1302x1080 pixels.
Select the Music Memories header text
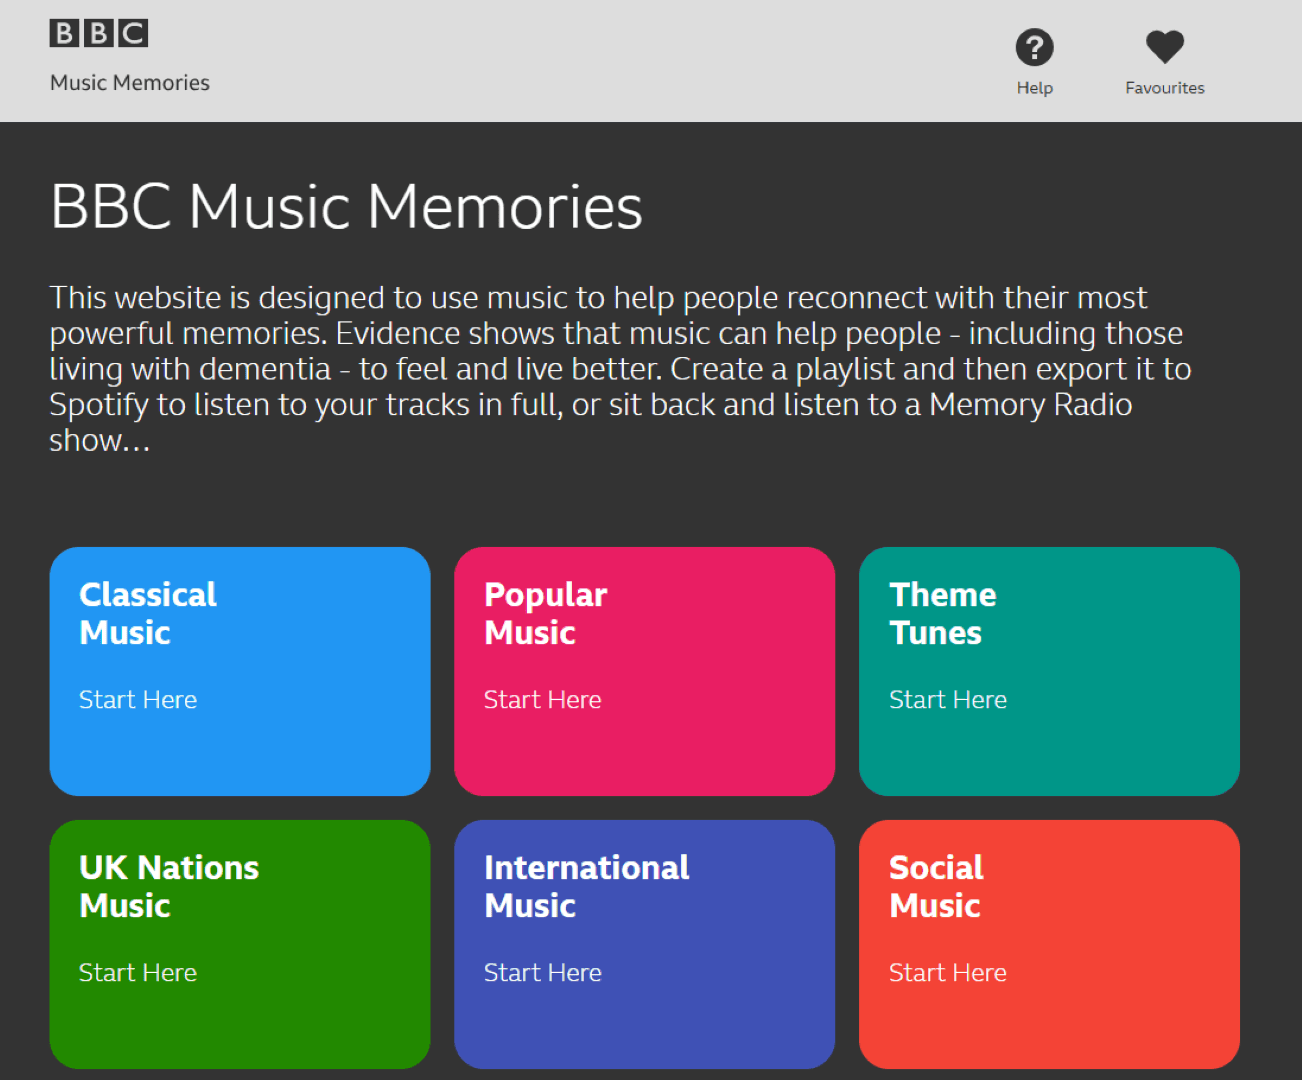click(x=129, y=82)
